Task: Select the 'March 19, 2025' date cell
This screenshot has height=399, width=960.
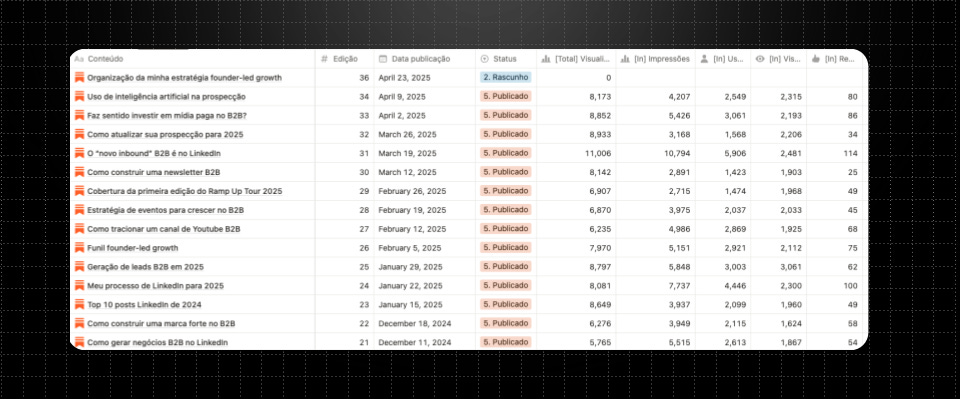Action: click(424, 153)
